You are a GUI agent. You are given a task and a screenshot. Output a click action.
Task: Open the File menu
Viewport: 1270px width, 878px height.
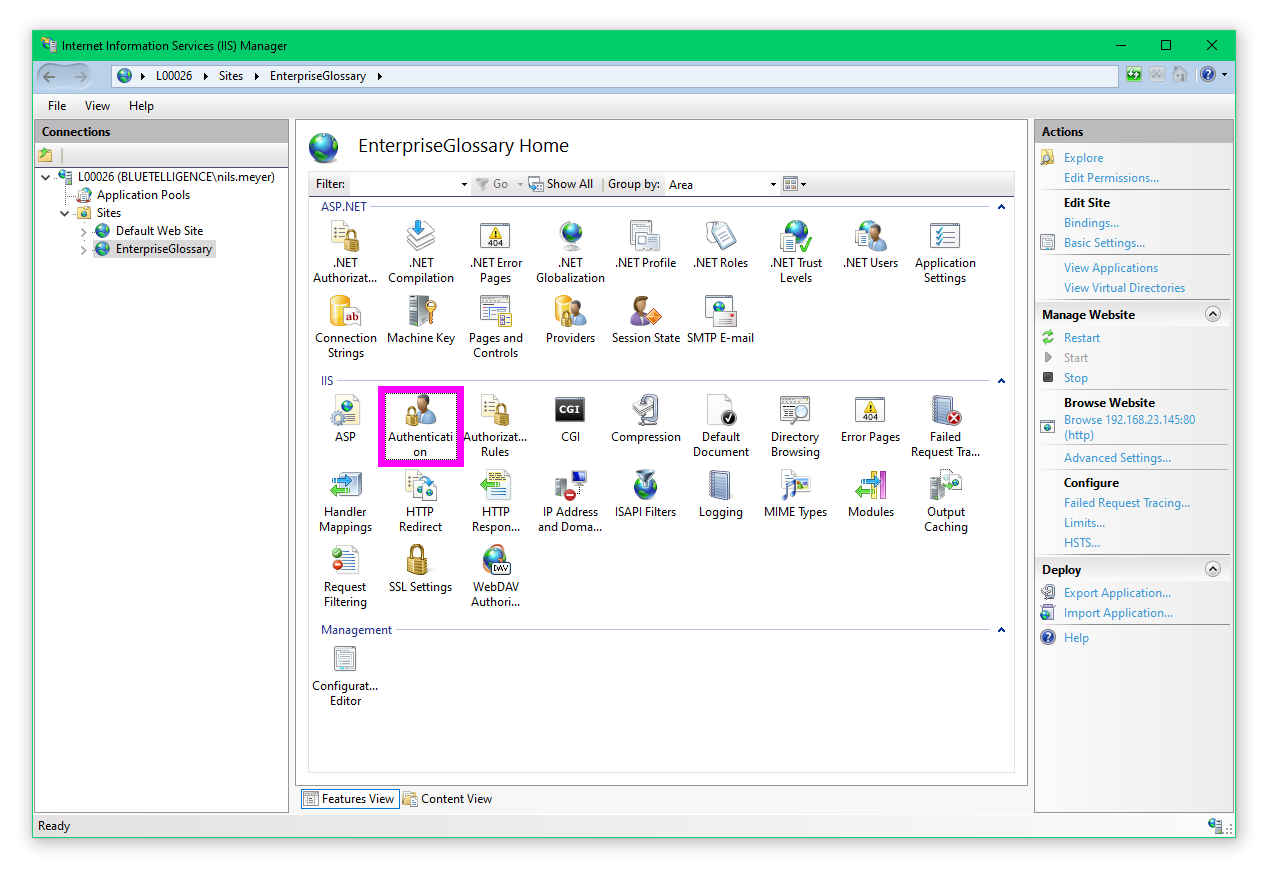coord(57,106)
